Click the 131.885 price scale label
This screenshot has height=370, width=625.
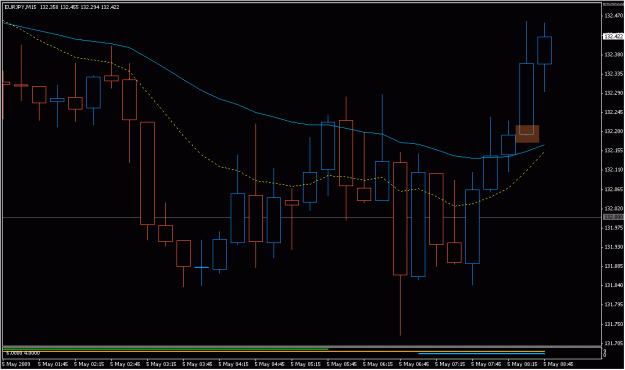click(614, 266)
